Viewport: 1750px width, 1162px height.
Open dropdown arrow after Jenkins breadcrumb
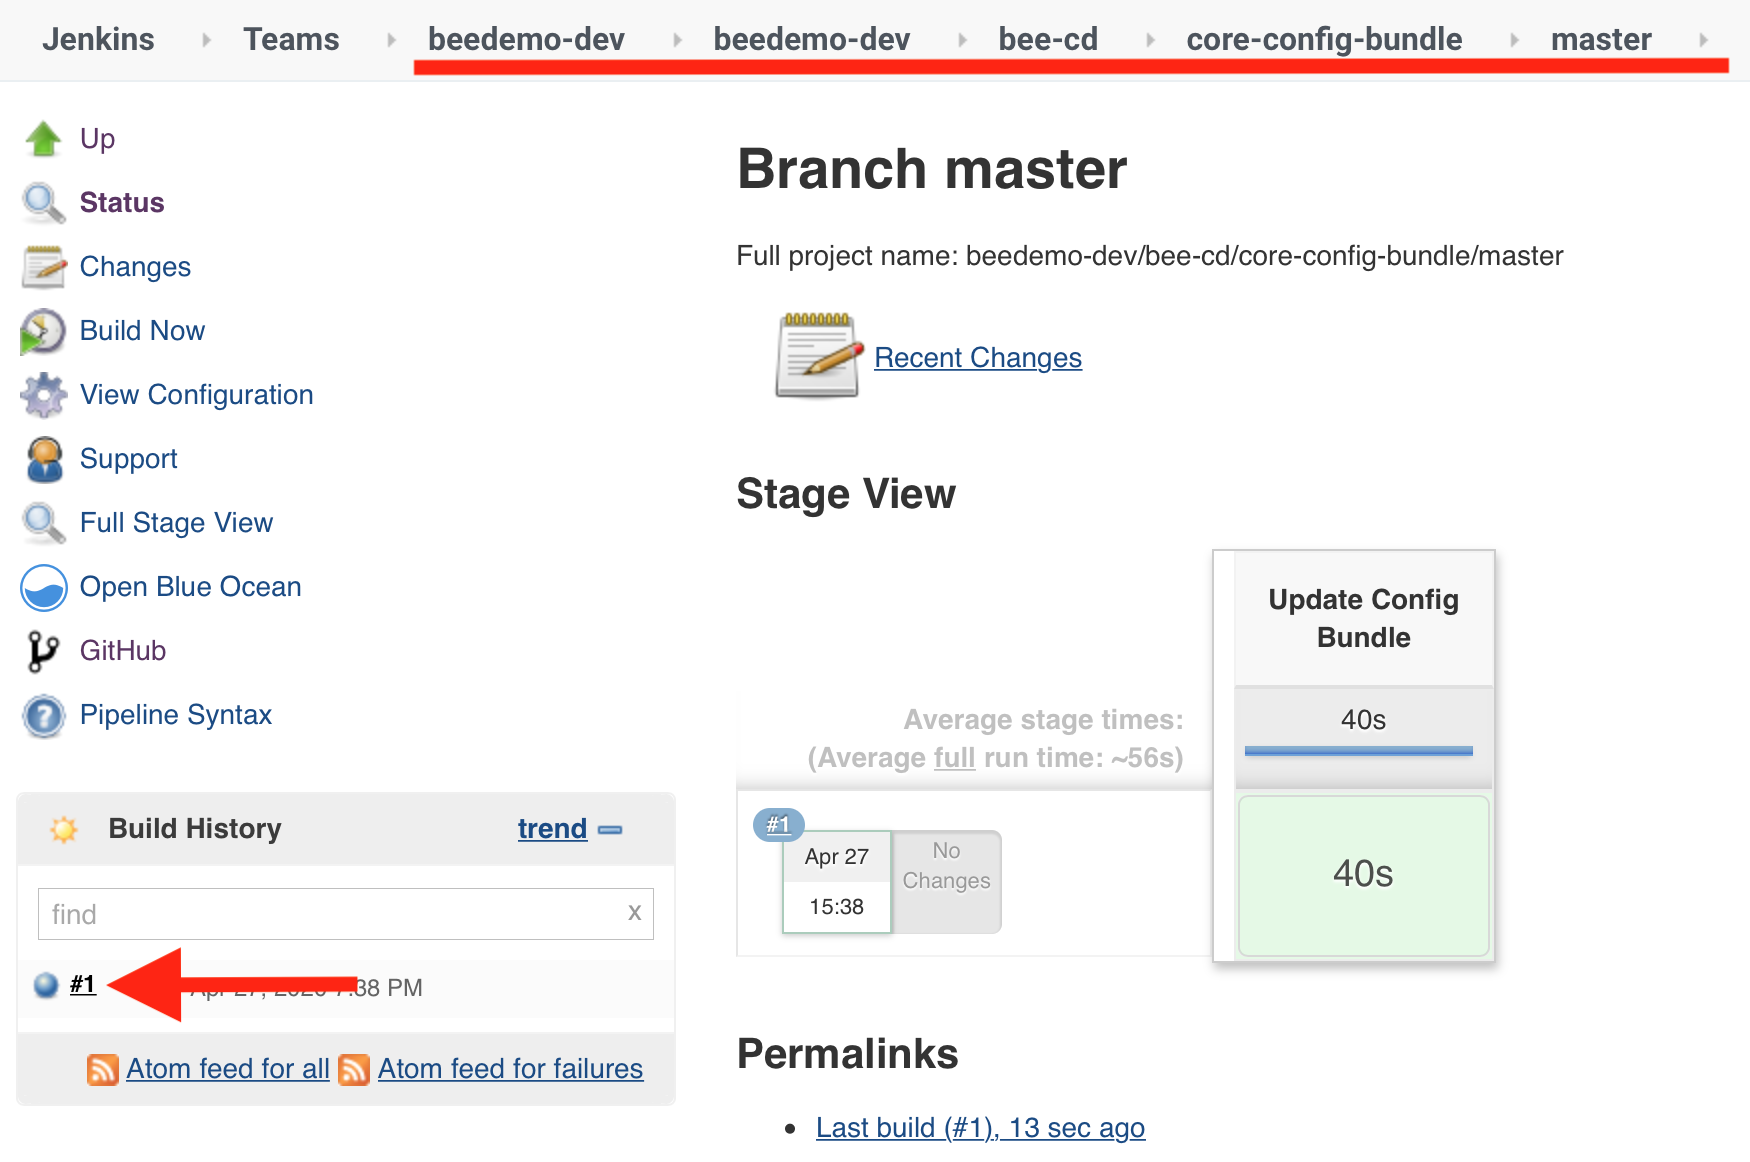206,40
